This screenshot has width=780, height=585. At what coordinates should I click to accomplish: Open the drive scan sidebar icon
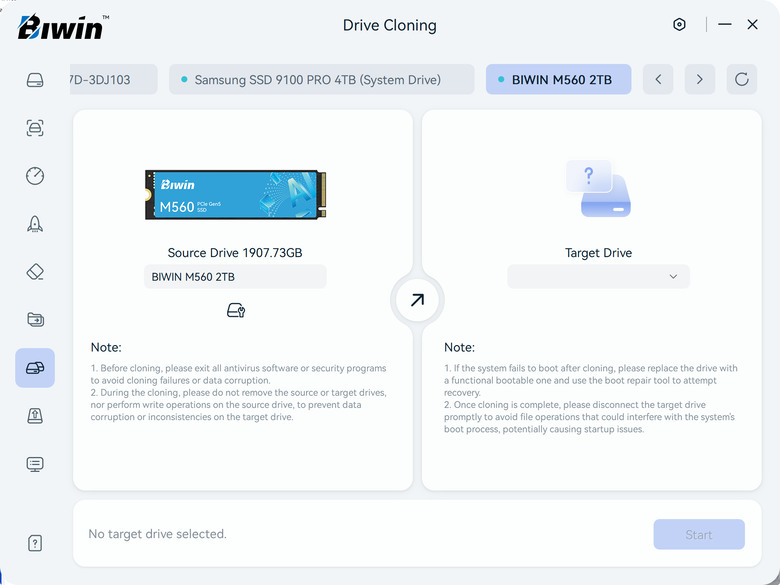(x=35, y=128)
